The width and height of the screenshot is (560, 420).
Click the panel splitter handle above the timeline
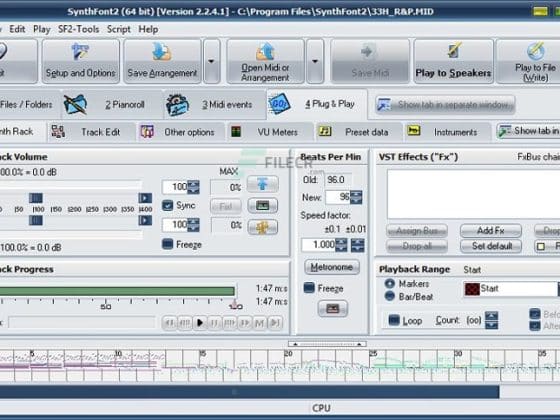[327, 344]
